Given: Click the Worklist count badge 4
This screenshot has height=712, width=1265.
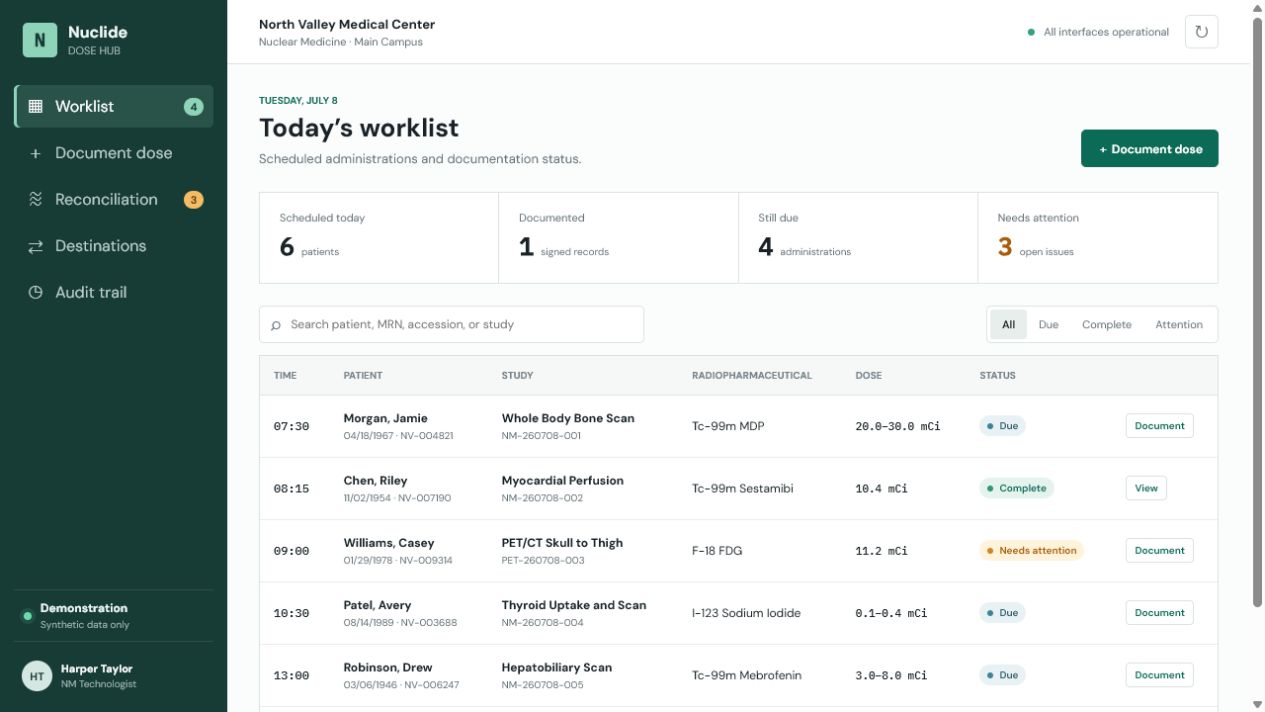Looking at the screenshot, I should click(x=193, y=106).
